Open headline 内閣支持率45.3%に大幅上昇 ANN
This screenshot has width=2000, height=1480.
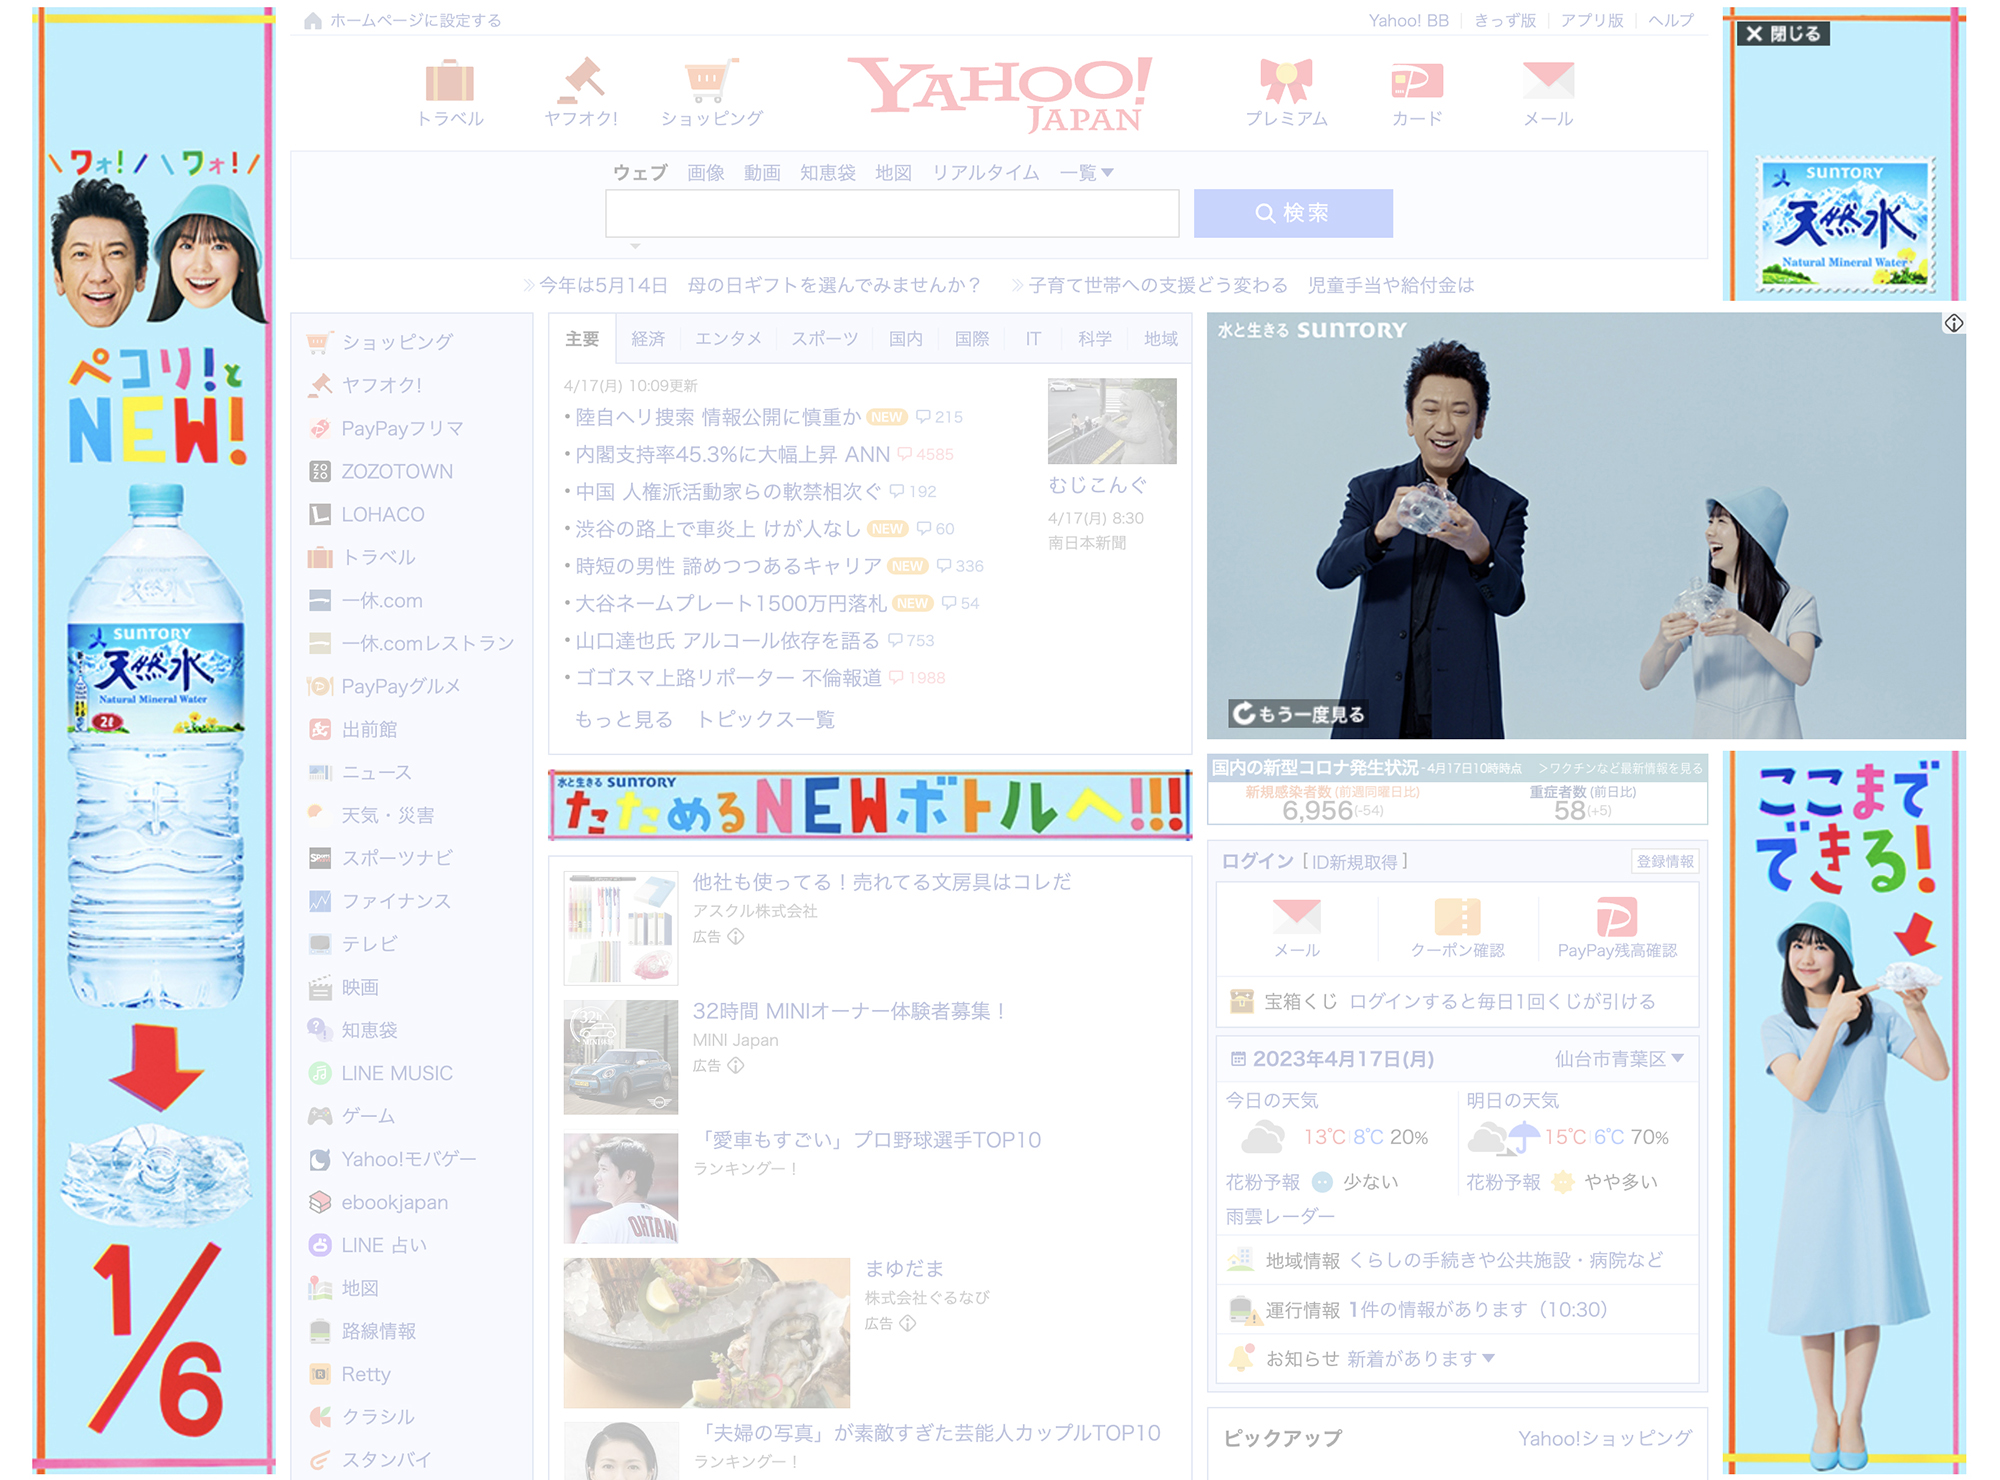coord(732,454)
